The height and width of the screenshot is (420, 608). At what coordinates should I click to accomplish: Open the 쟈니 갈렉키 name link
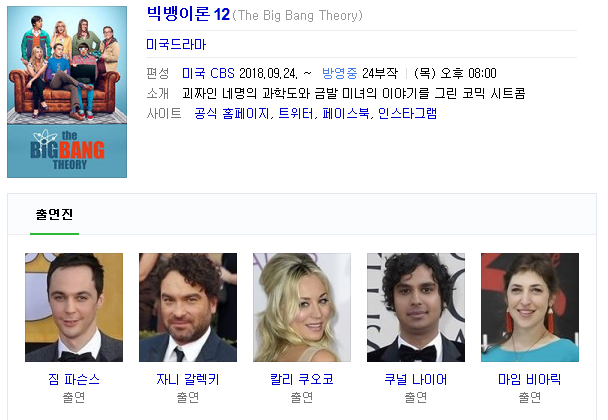coord(188,379)
